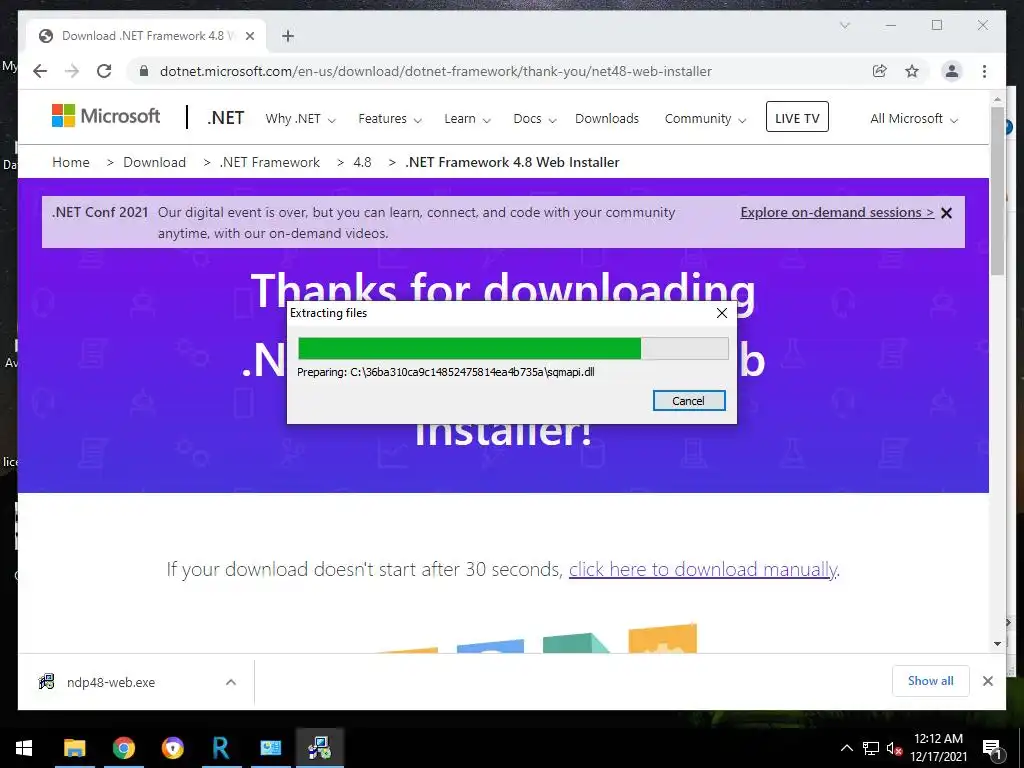Image resolution: width=1024 pixels, height=768 pixels.
Task: Expand the Learn menu
Action: pyautogui.click(x=467, y=119)
